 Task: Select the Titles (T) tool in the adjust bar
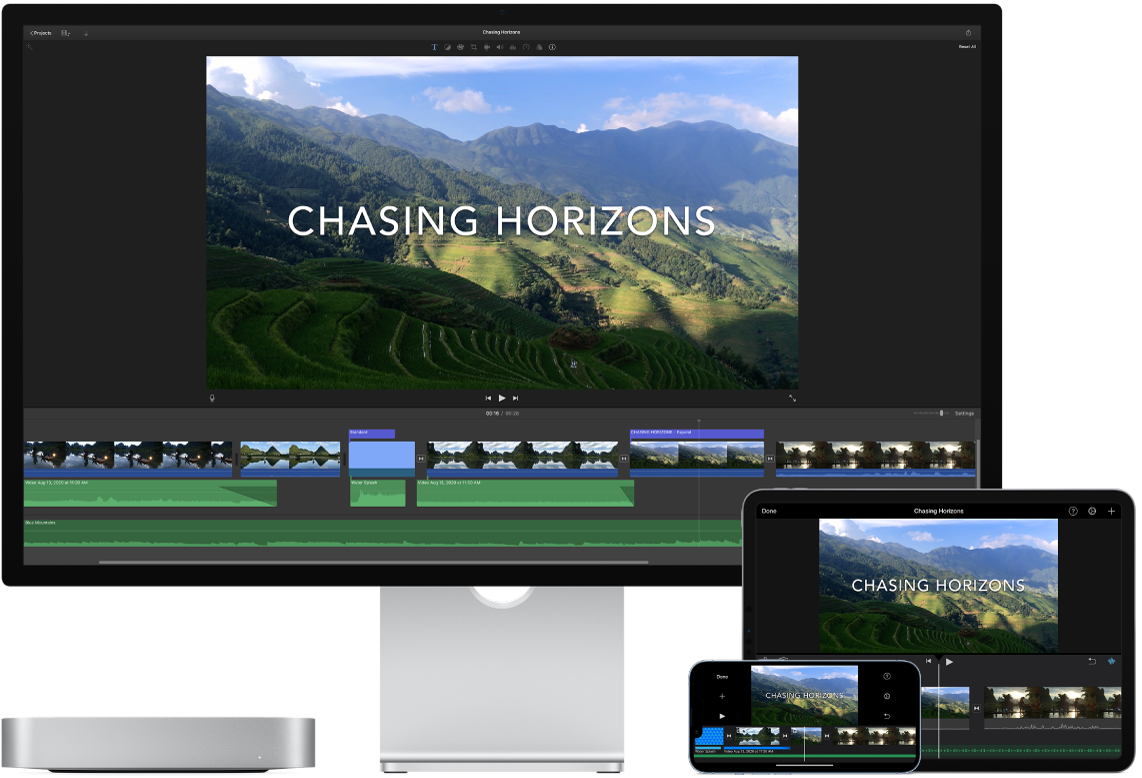(434, 47)
